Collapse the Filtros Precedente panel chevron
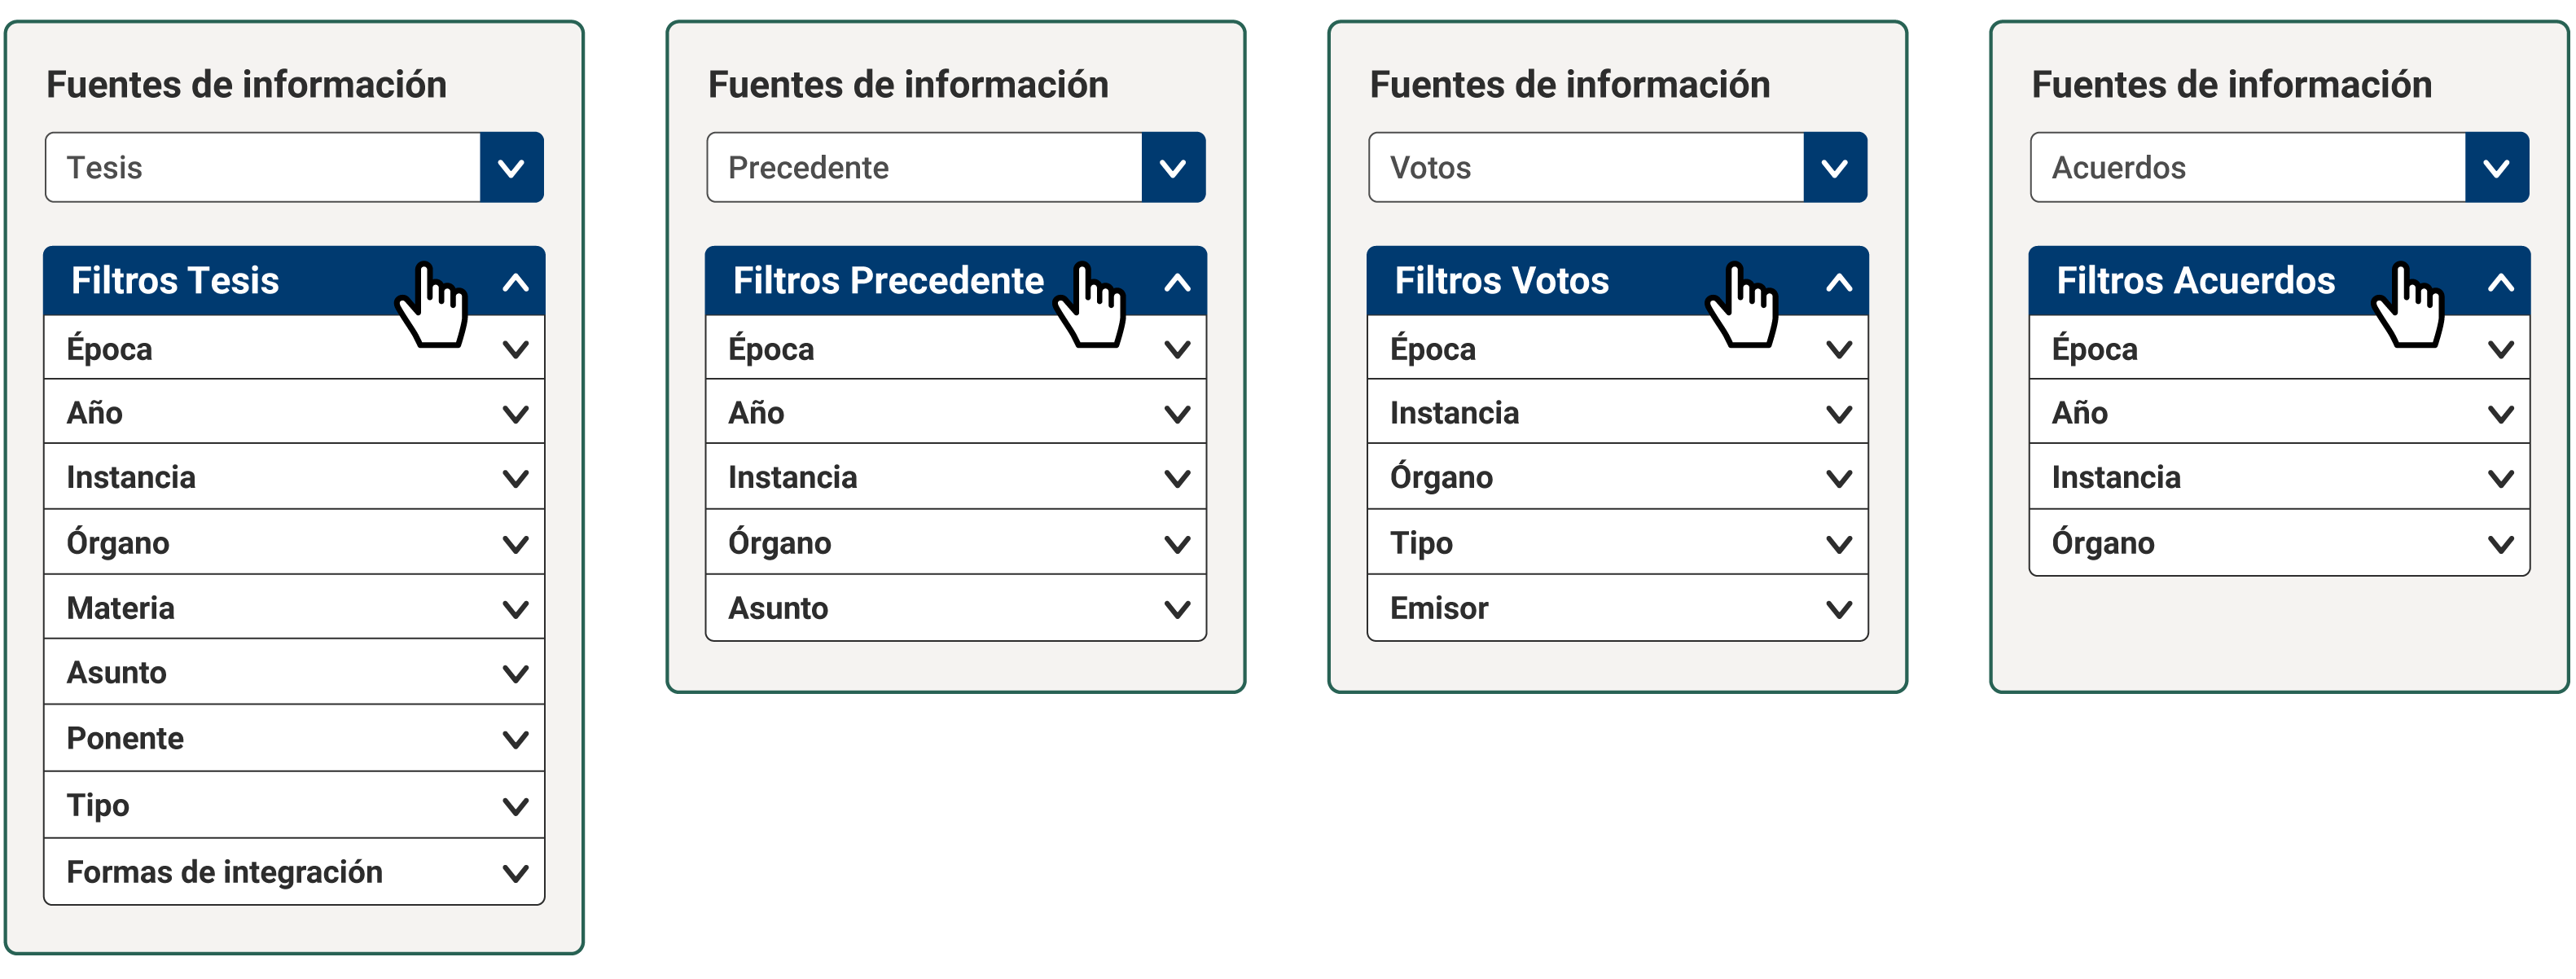Viewport: 2576px width, 979px height. [x=1177, y=282]
